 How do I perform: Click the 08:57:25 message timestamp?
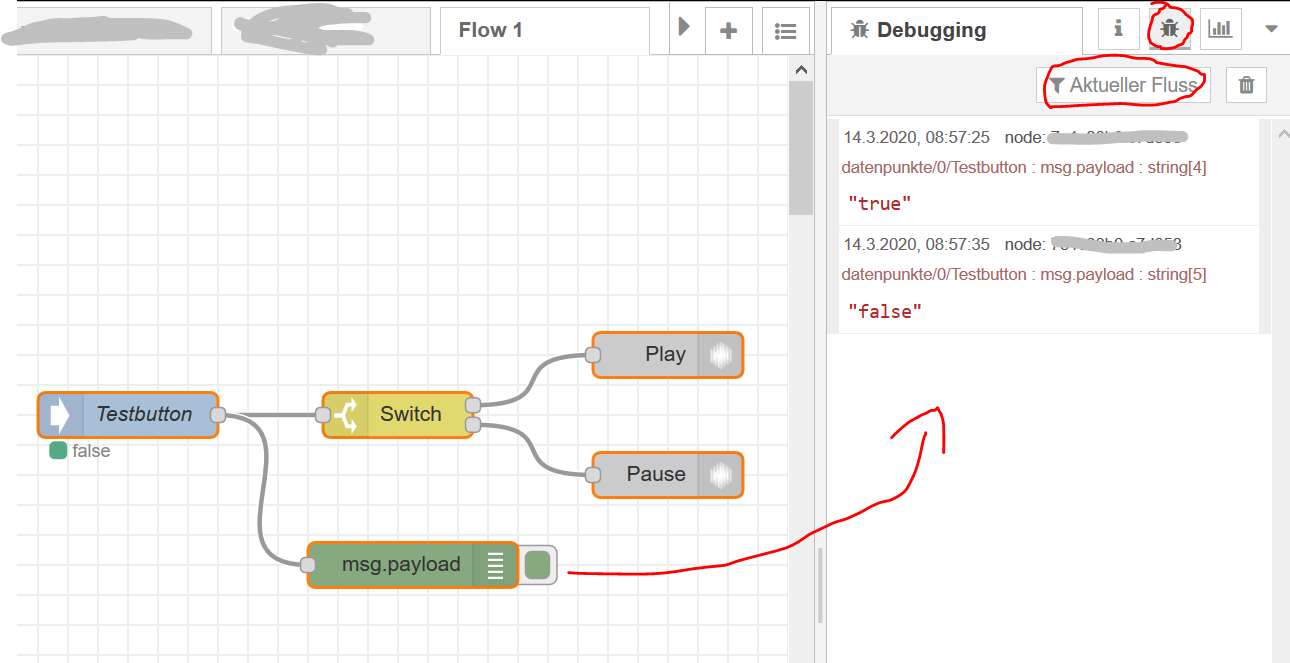(916, 136)
